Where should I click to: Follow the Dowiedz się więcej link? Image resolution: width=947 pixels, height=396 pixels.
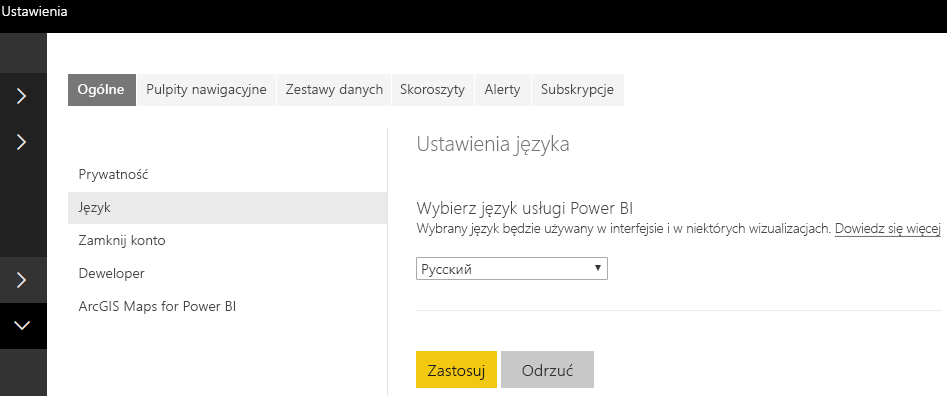(888, 229)
